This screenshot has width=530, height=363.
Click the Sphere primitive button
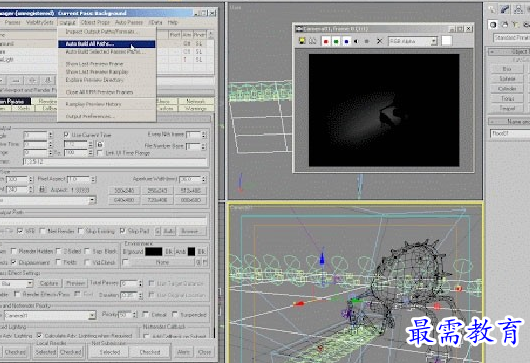[507, 78]
